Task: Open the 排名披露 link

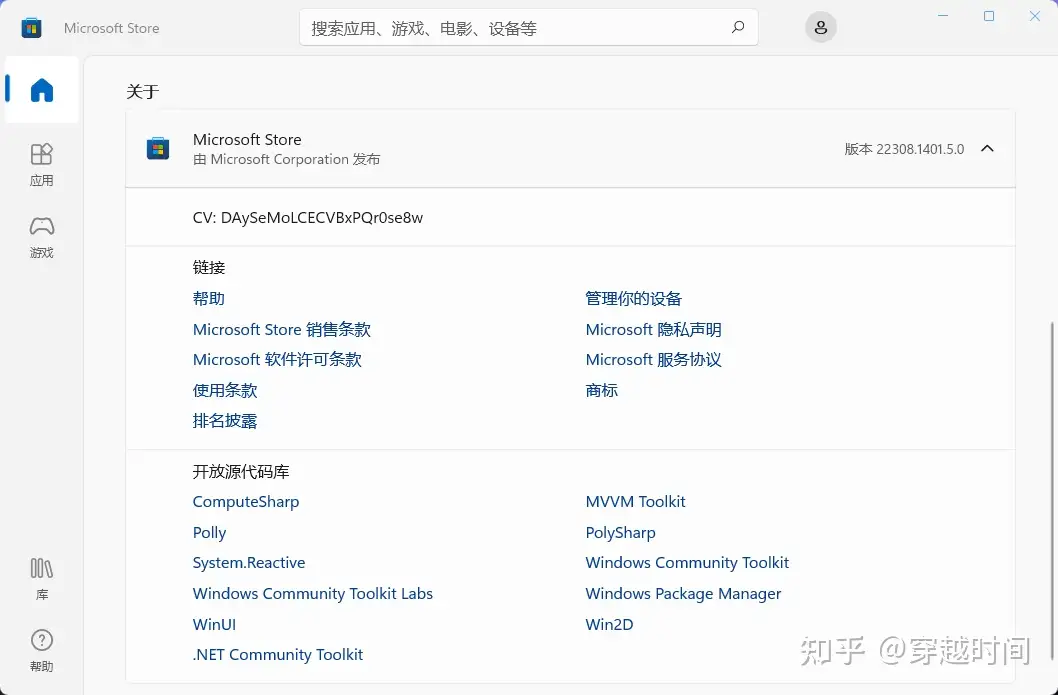Action: pos(225,421)
